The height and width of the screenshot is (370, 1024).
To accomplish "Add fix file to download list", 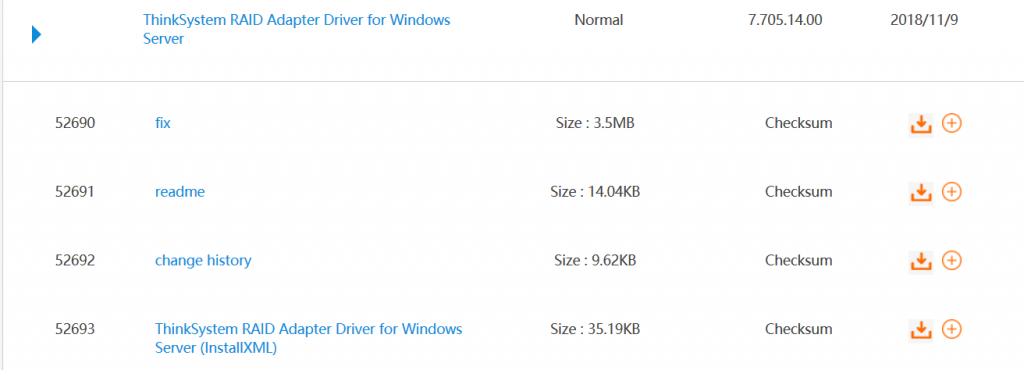I will point(952,123).
